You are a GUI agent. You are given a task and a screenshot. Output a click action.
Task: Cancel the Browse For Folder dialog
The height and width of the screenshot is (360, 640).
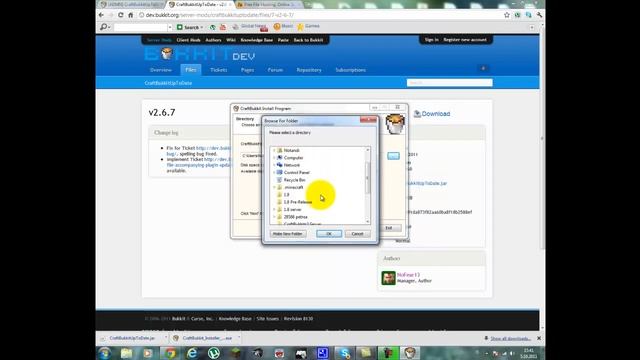357,233
